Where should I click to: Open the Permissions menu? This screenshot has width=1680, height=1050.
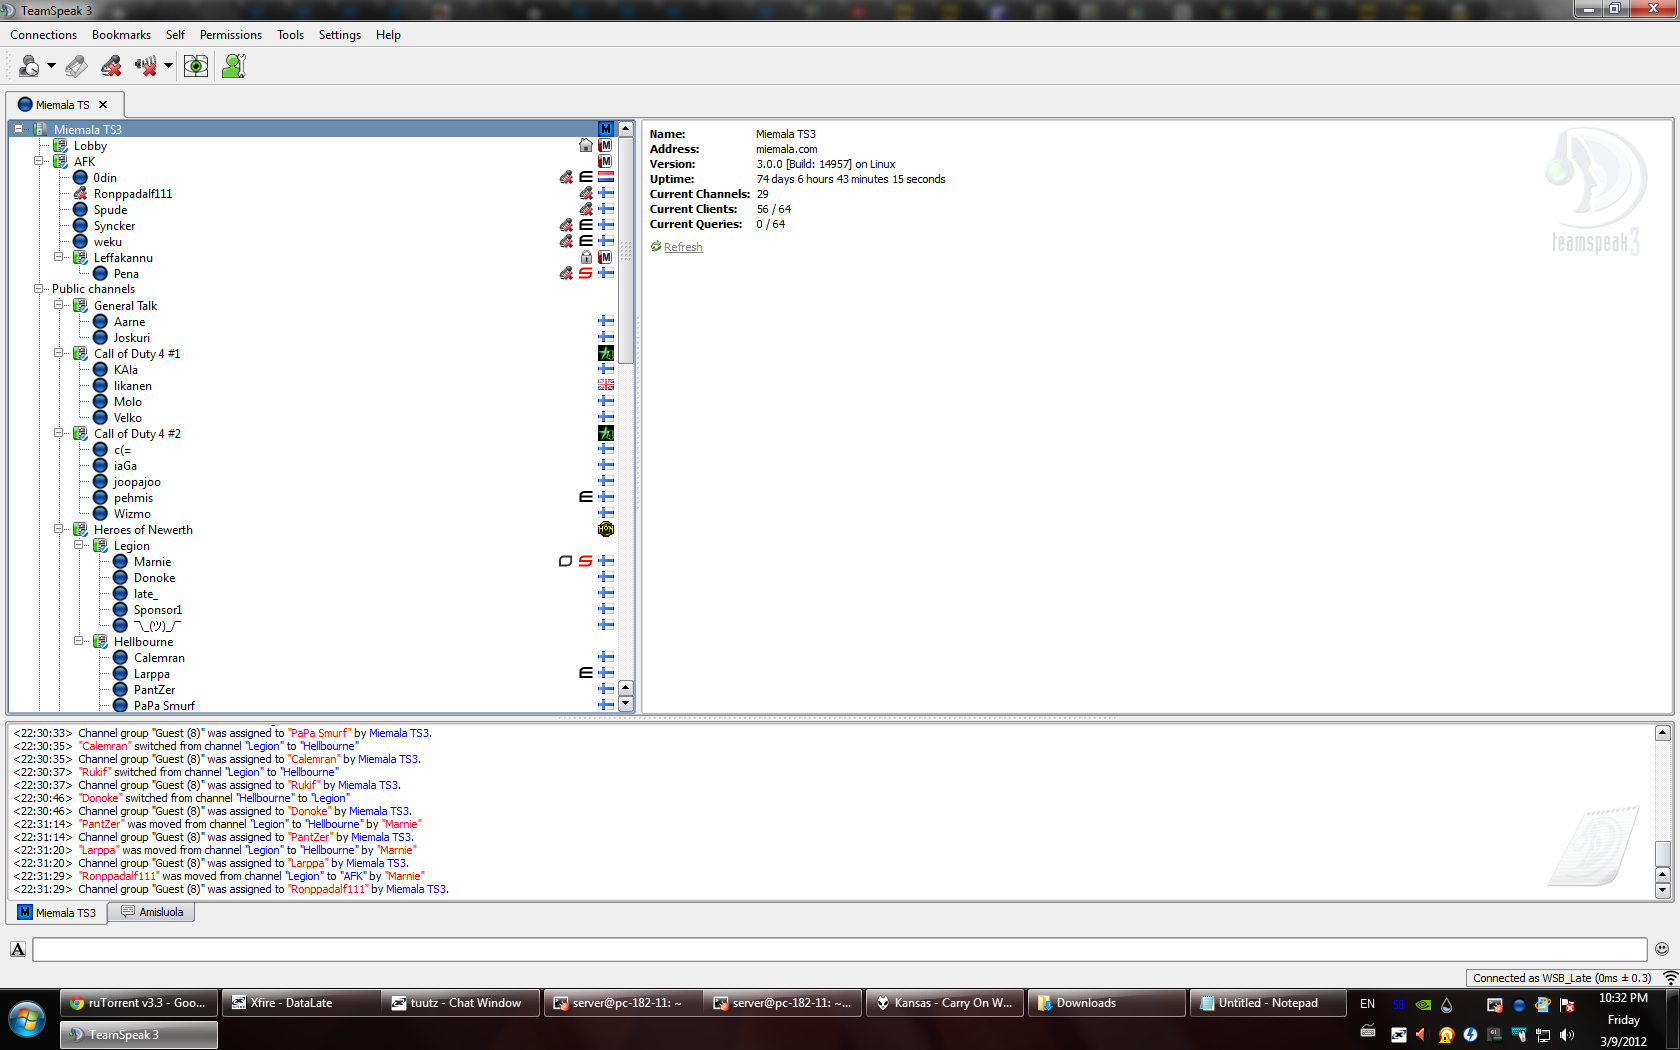coord(230,35)
